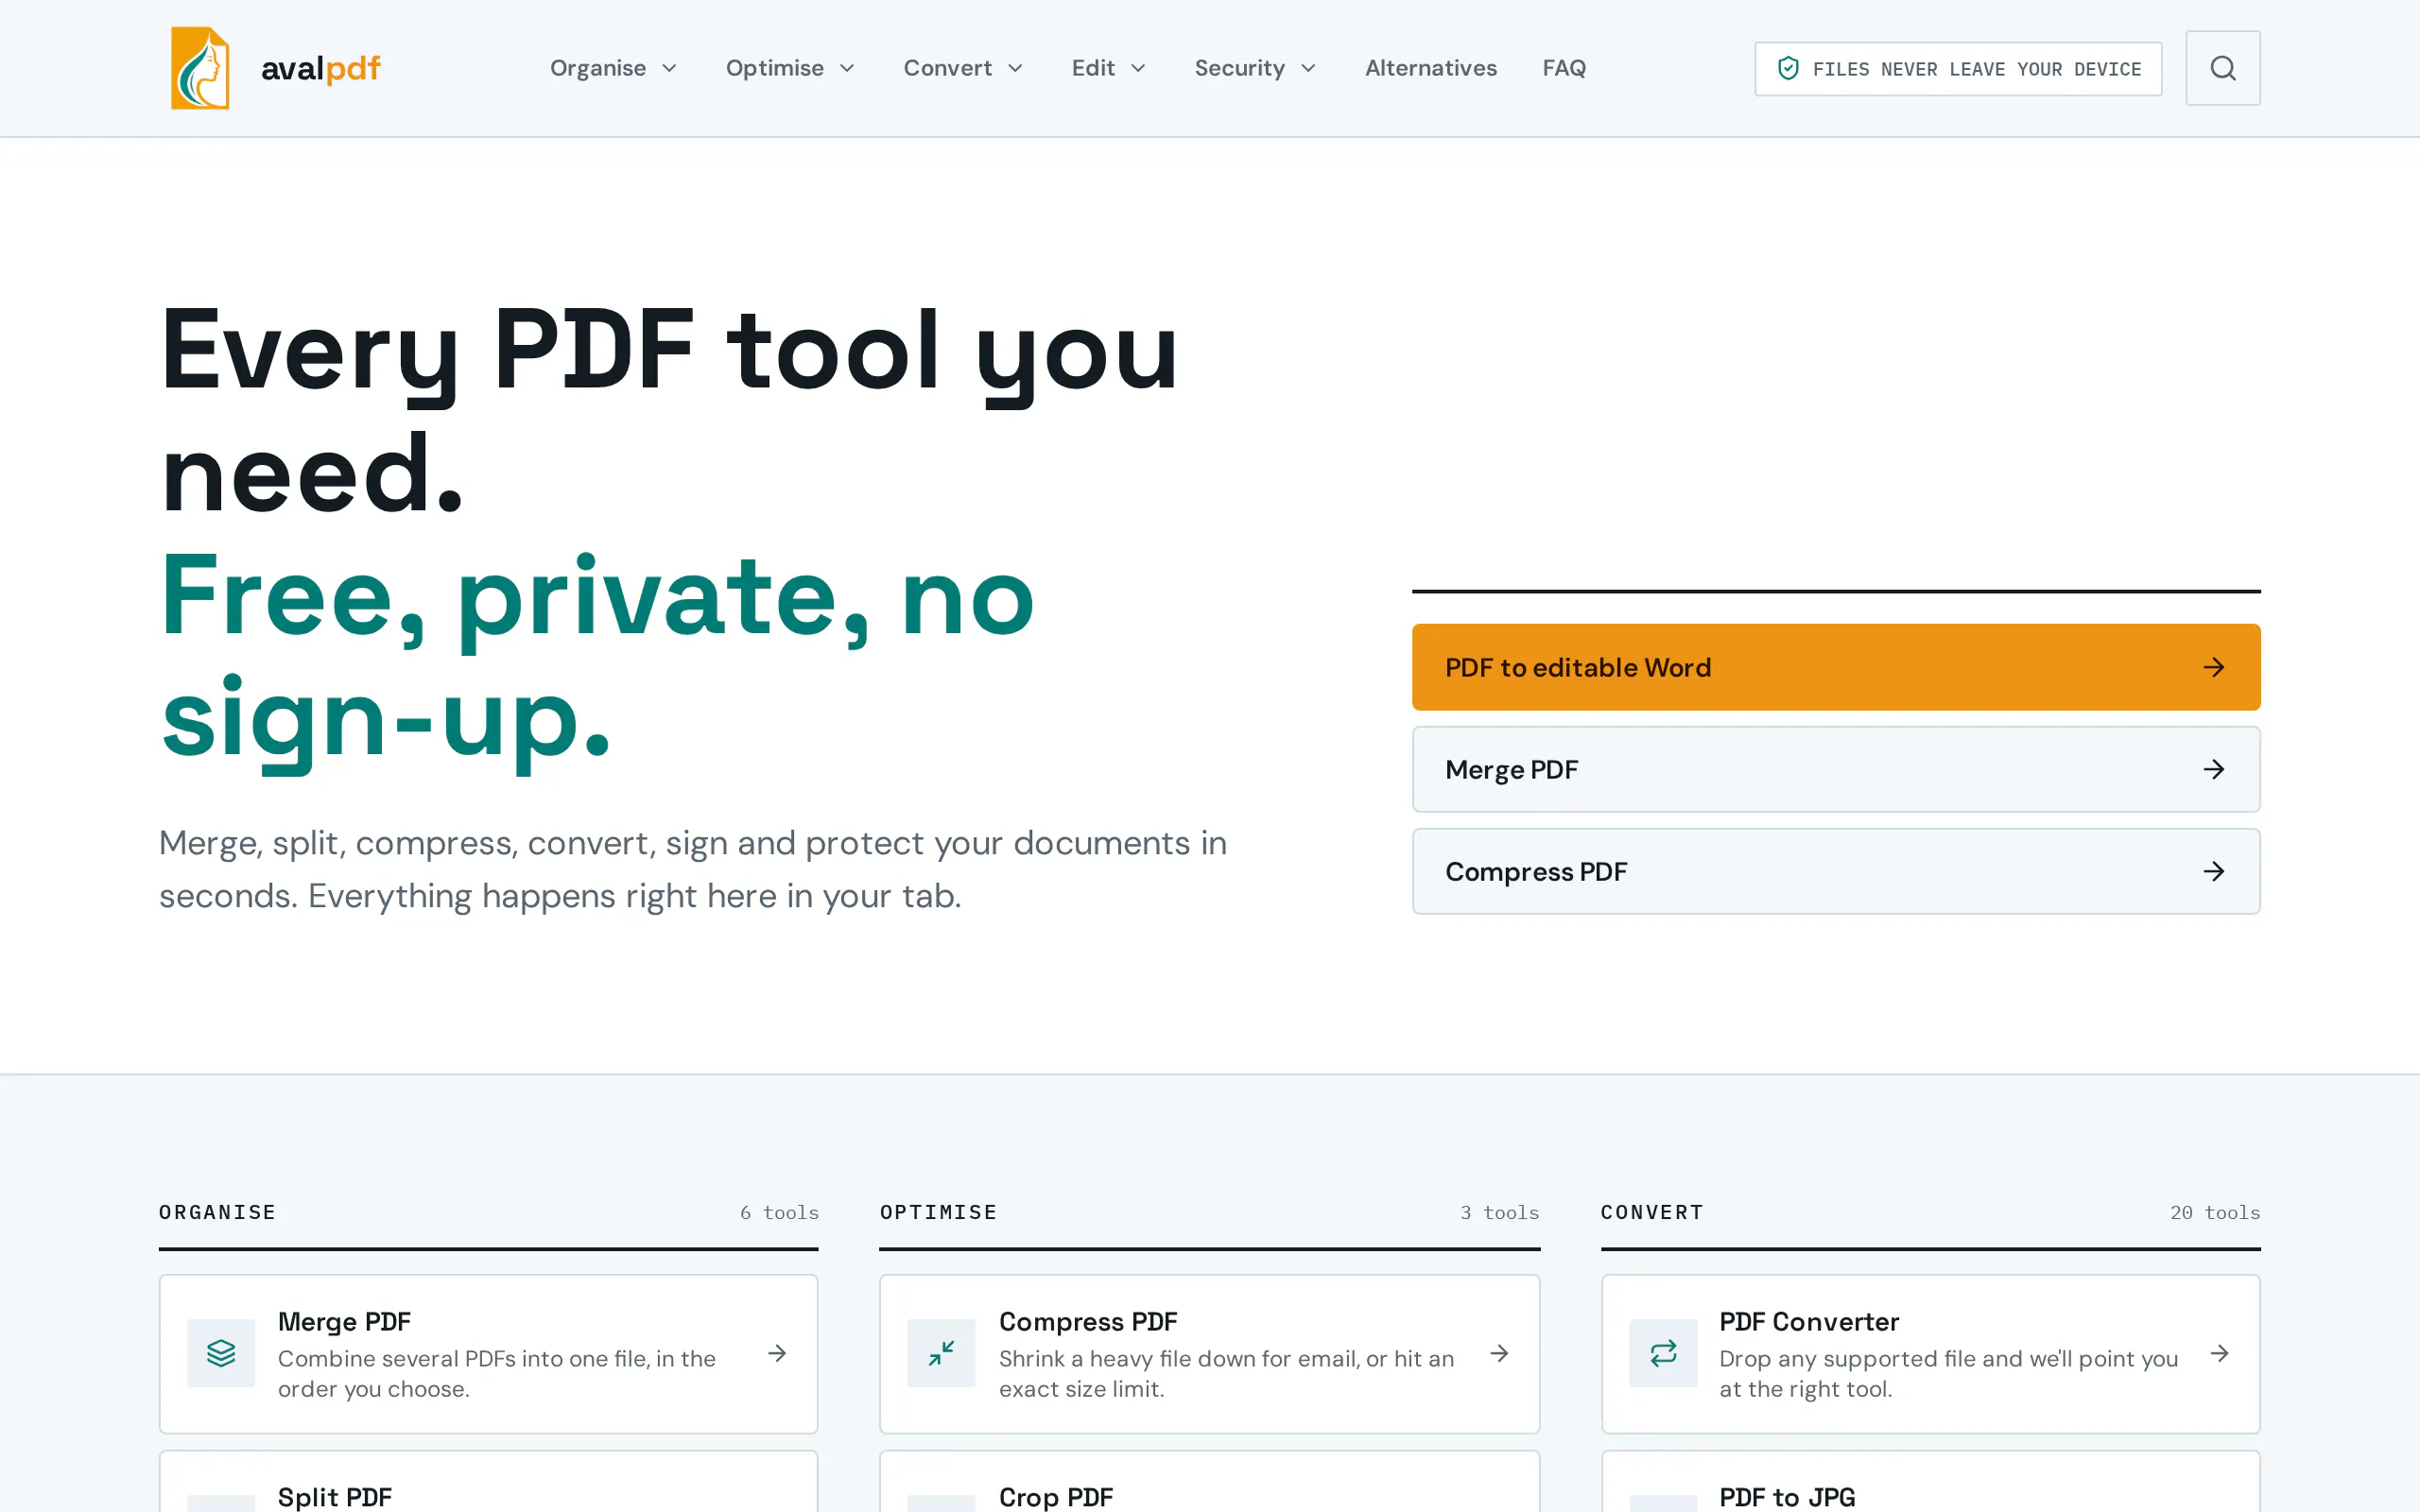2420x1512 pixels.
Task: Open the Organise nav label
Action: [598, 68]
